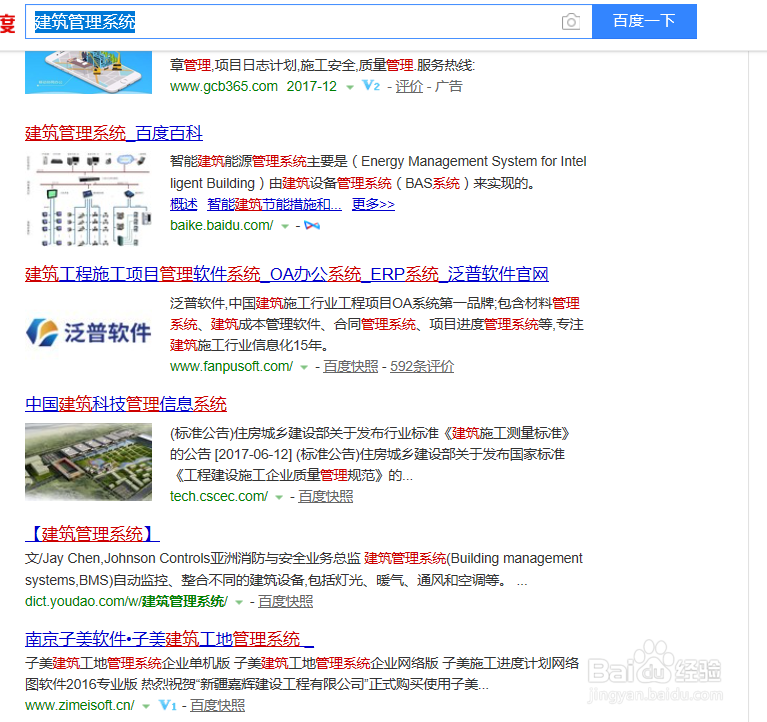767x722 pixels.
Task: Click the 广告 label on gcb365 result
Action: tap(449, 86)
